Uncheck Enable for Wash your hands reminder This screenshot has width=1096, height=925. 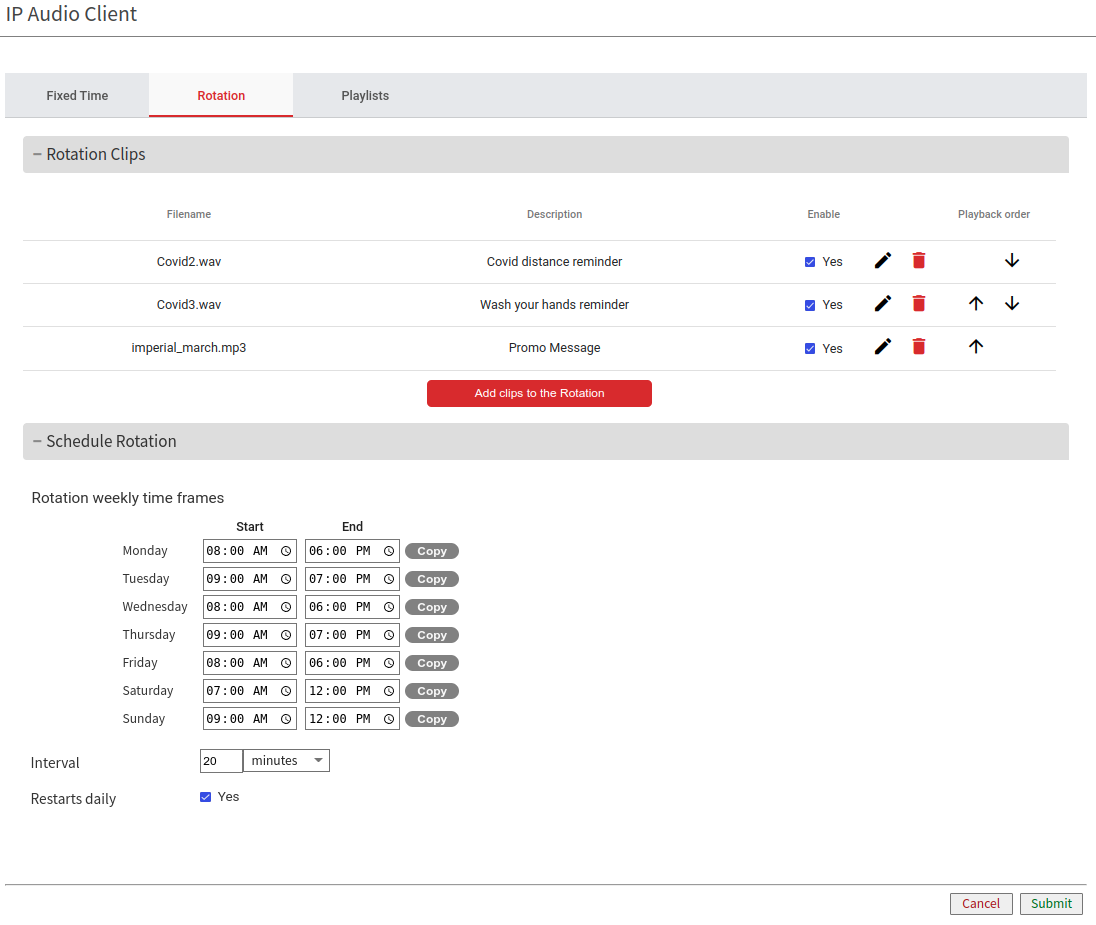[x=810, y=305]
